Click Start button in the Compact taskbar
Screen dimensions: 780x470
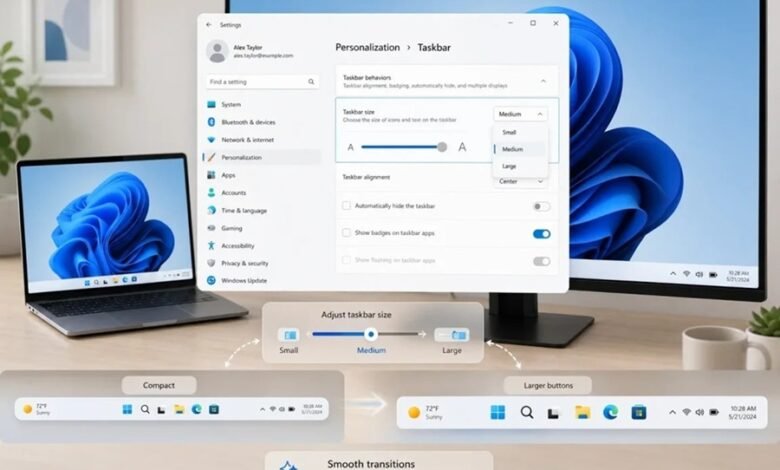point(127,409)
